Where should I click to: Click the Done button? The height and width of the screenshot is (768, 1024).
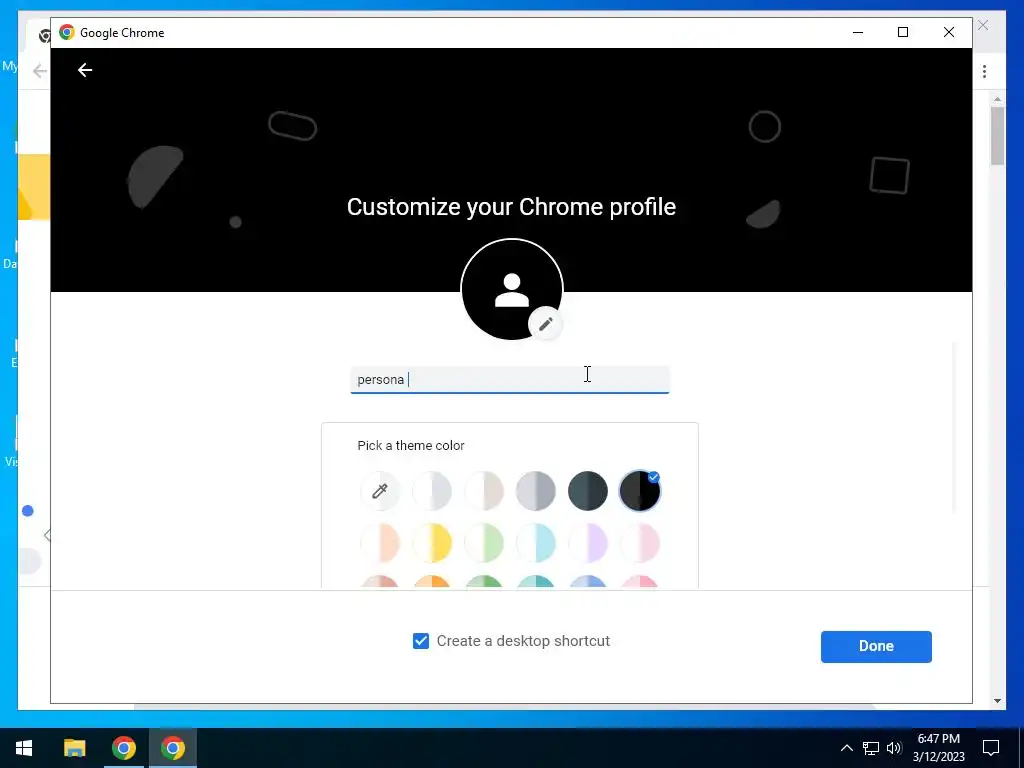(x=876, y=647)
